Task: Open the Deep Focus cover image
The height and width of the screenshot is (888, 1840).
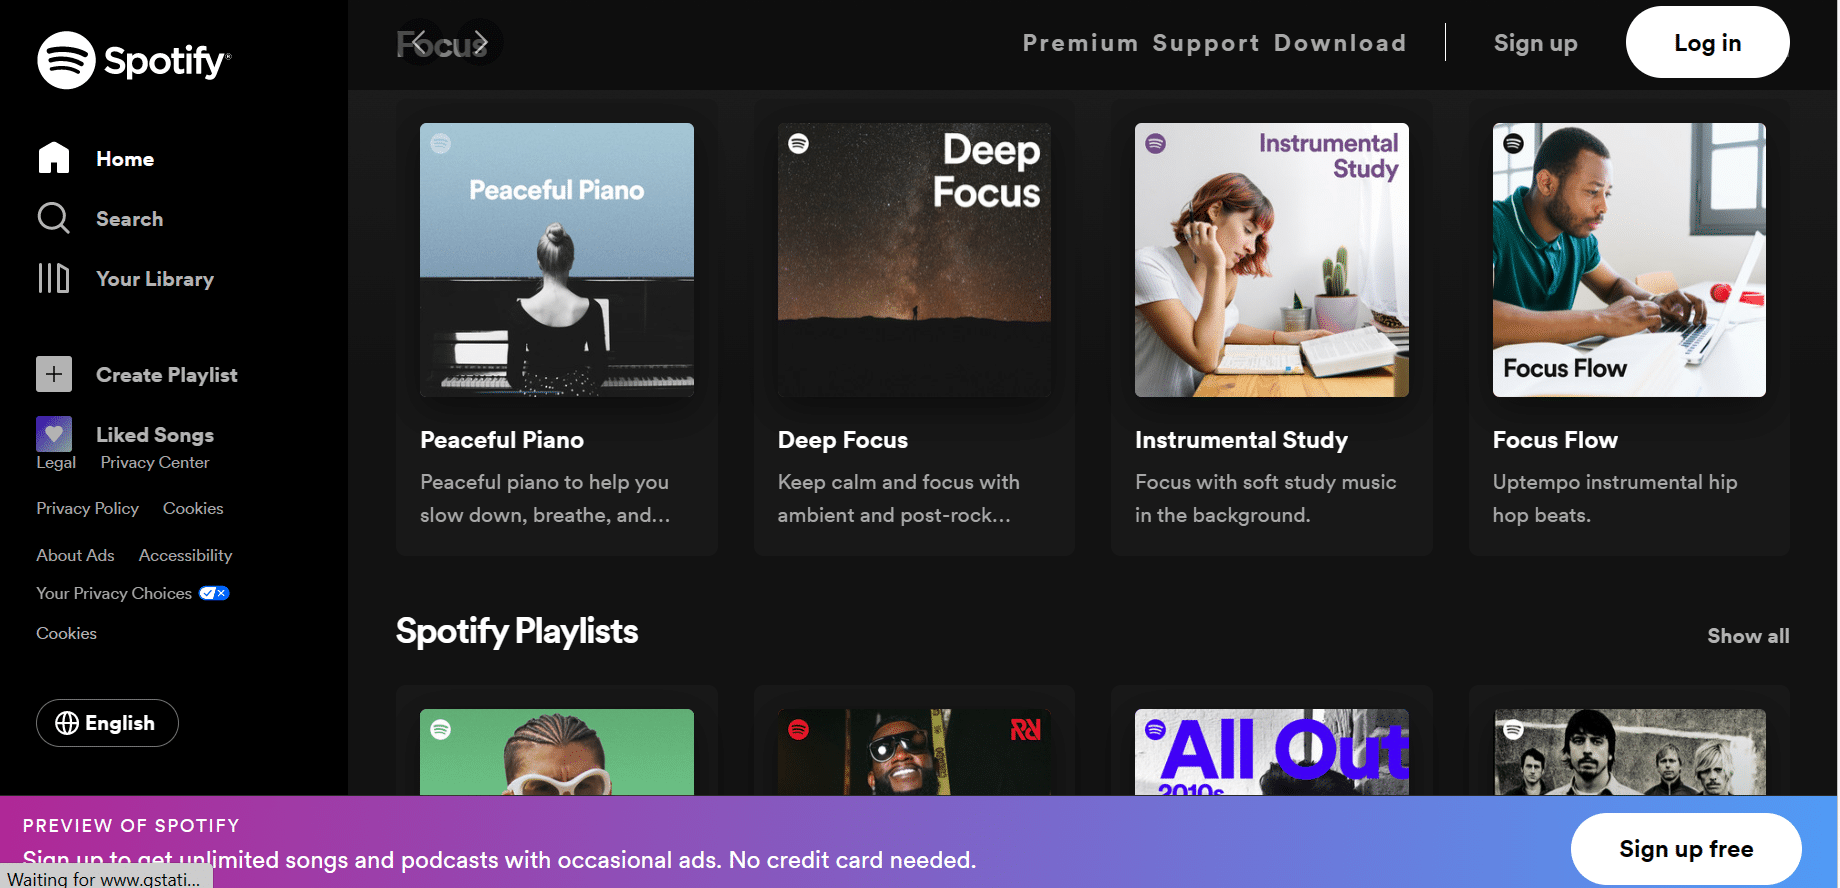Action: [x=914, y=260]
